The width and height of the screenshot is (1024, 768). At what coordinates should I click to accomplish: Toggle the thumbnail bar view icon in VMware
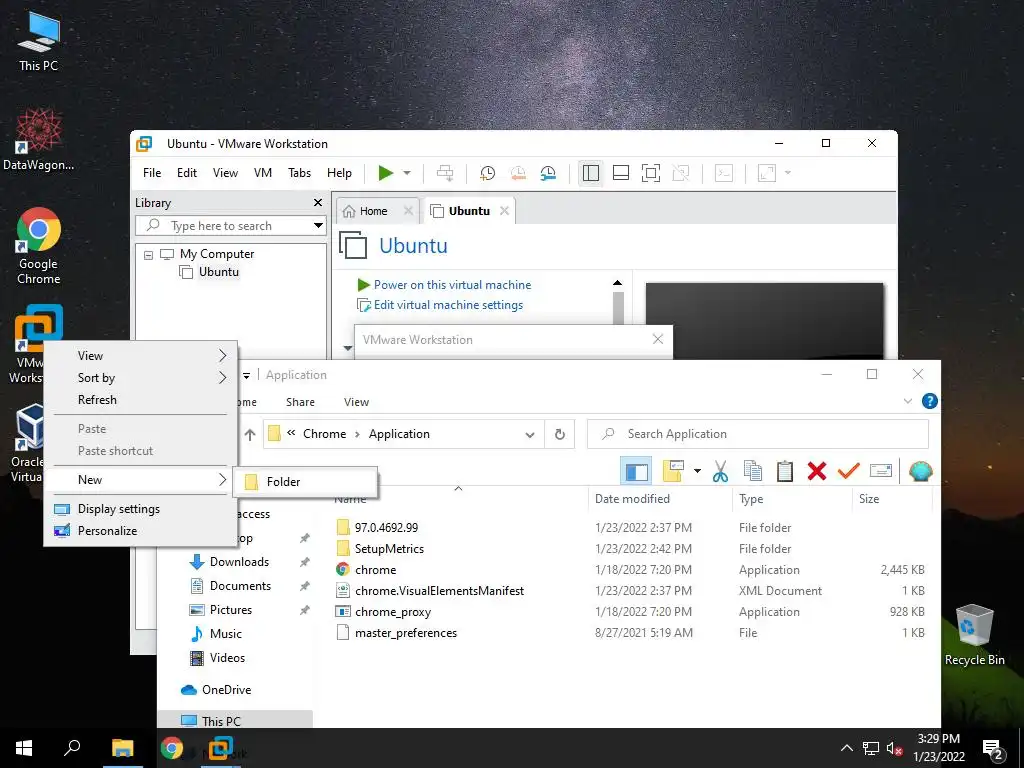pos(621,173)
